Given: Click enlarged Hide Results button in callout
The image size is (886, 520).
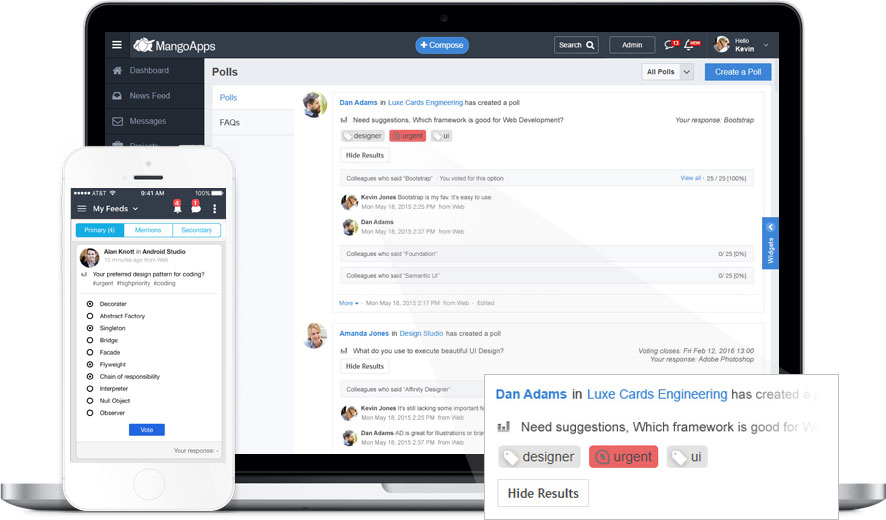Looking at the screenshot, I should click(x=543, y=493).
